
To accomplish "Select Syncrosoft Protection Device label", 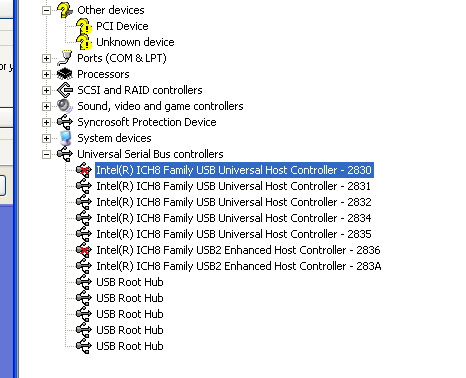I will click(x=147, y=122).
